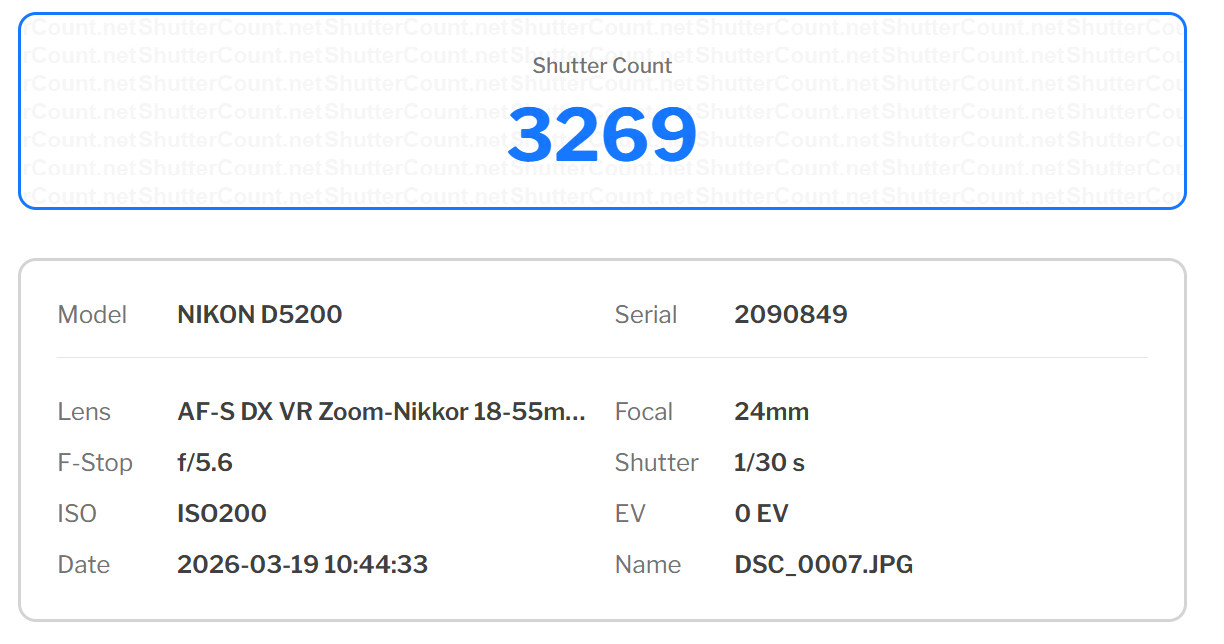
Task: Click the Shutter Count heading
Action: [x=602, y=66]
